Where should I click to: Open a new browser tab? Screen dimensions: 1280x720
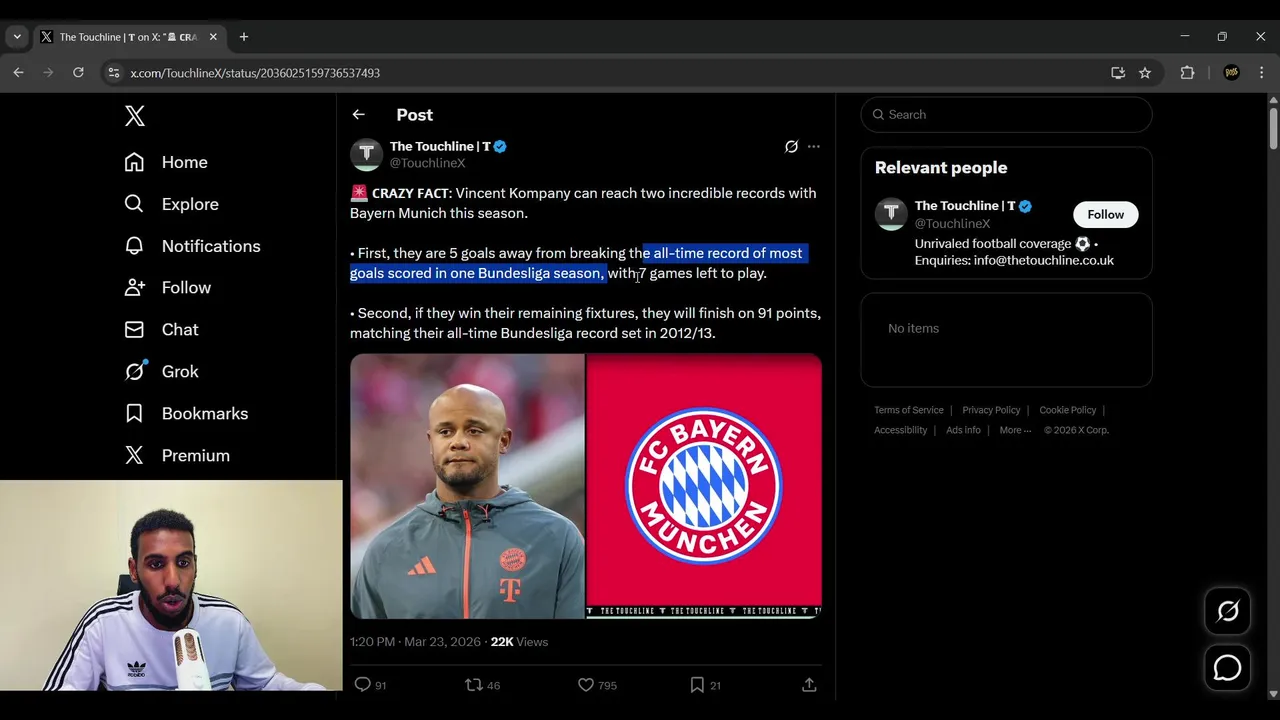click(243, 37)
